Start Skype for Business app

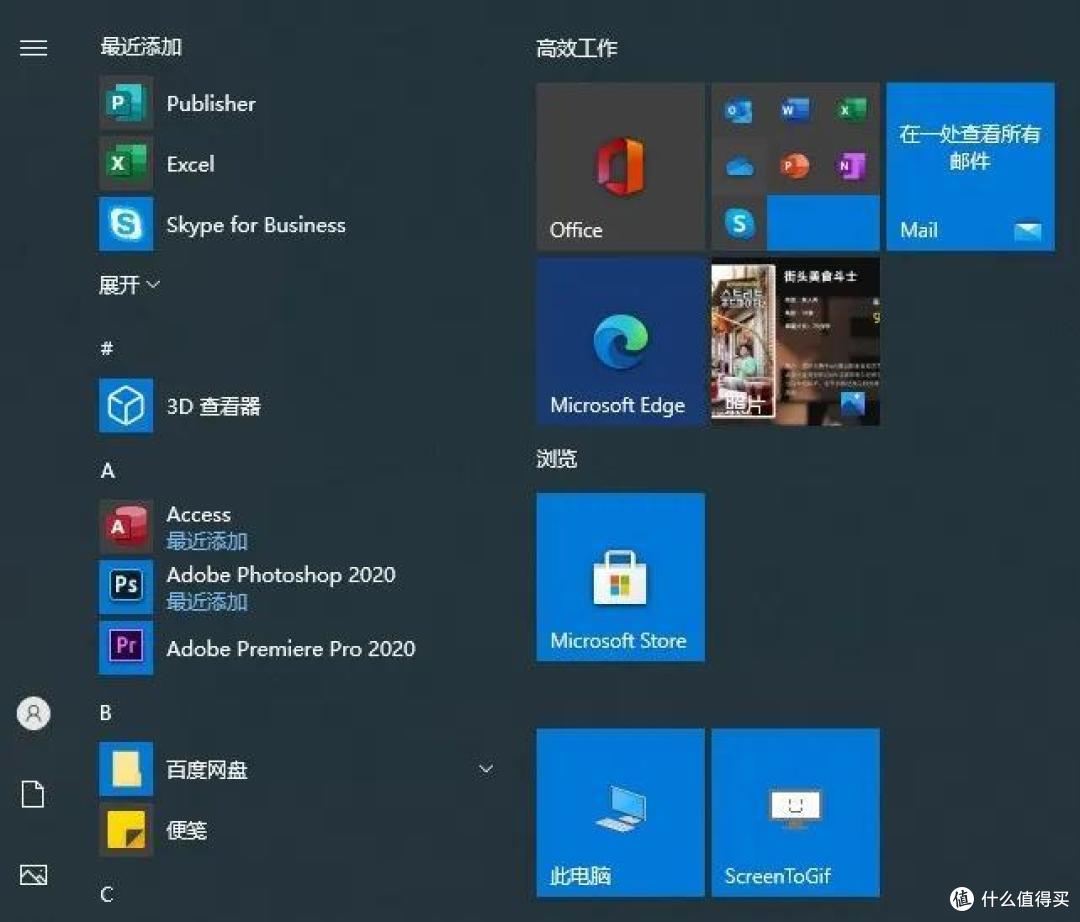296,224
